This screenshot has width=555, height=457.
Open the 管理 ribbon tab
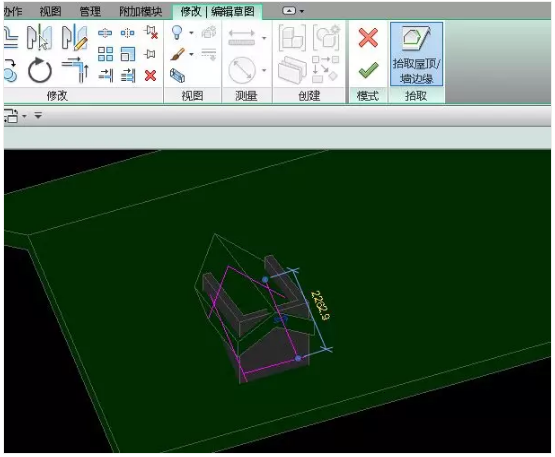pos(90,11)
